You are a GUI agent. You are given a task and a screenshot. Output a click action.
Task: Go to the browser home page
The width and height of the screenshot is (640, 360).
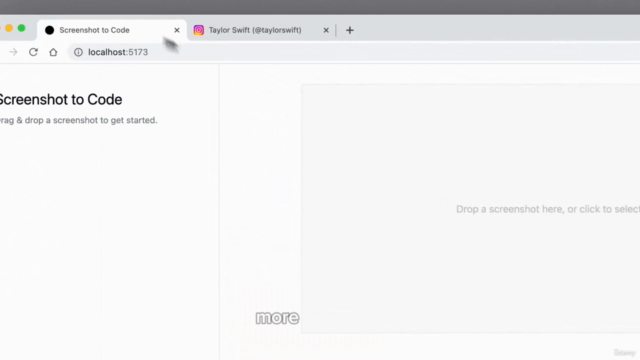53,52
